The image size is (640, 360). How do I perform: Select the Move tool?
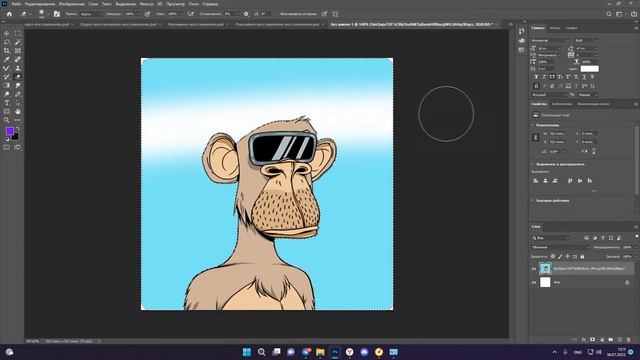pyautogui.click(x=7, y=33)
